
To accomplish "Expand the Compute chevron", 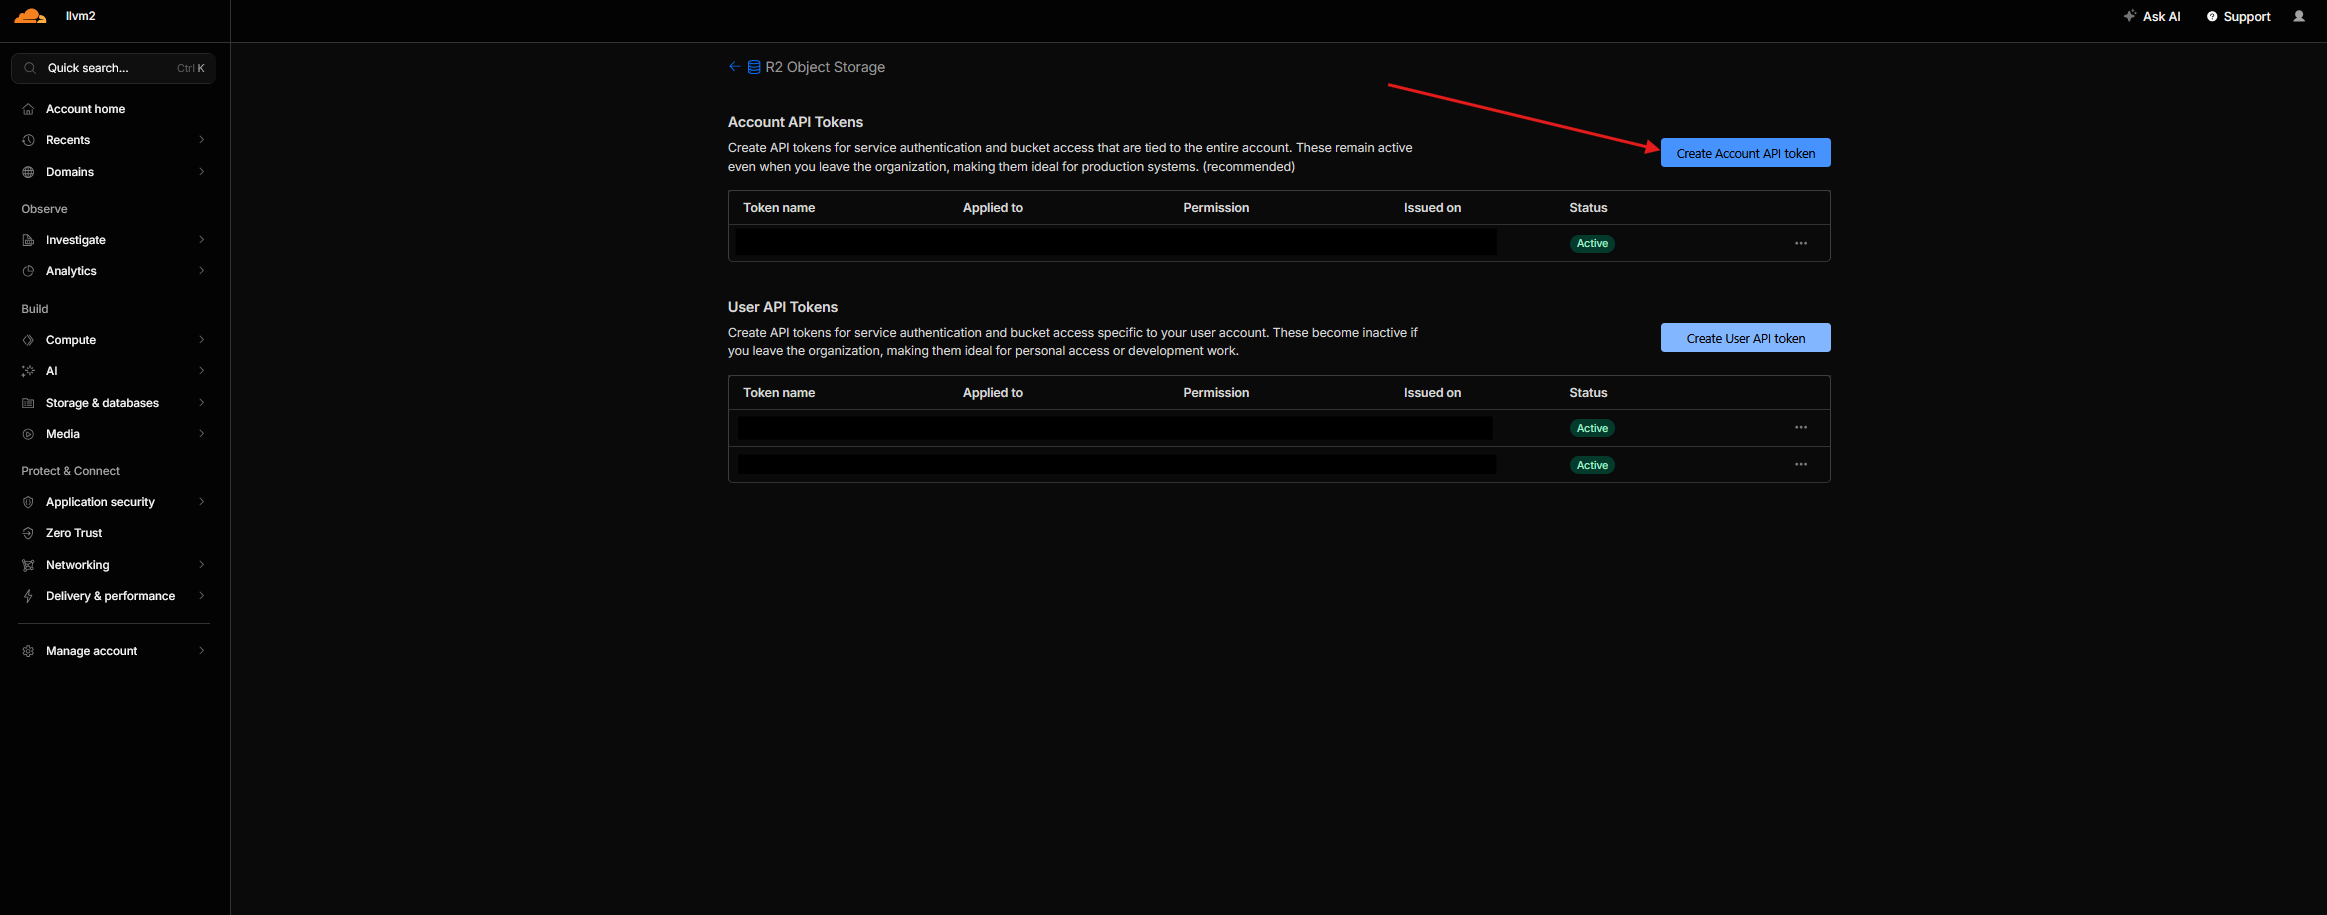I will point(202,340).
